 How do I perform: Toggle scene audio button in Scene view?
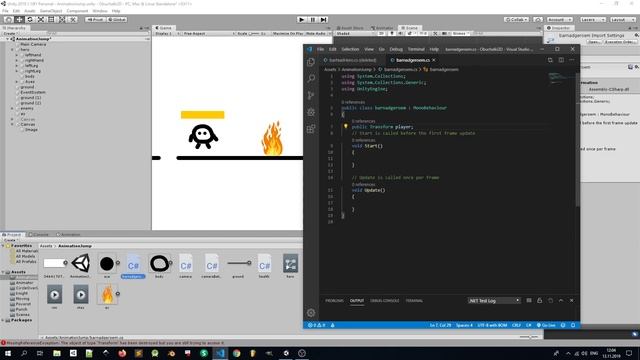click(400, 33)
